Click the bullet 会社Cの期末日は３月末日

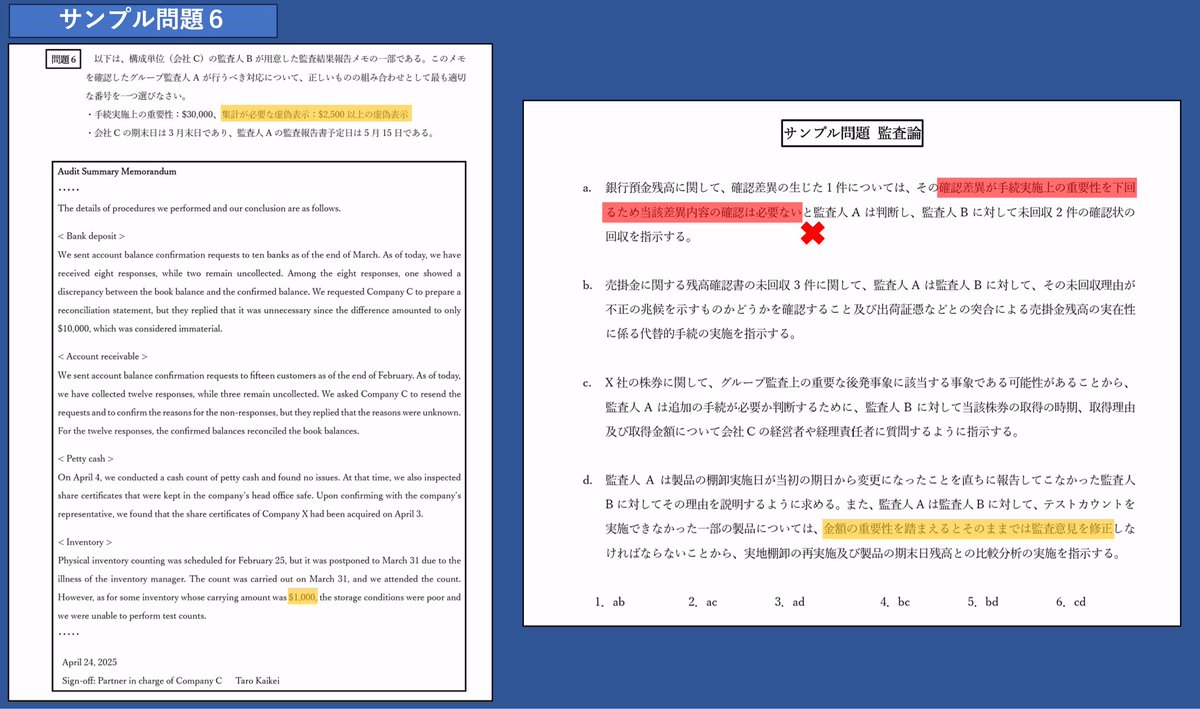click(259, 133)
